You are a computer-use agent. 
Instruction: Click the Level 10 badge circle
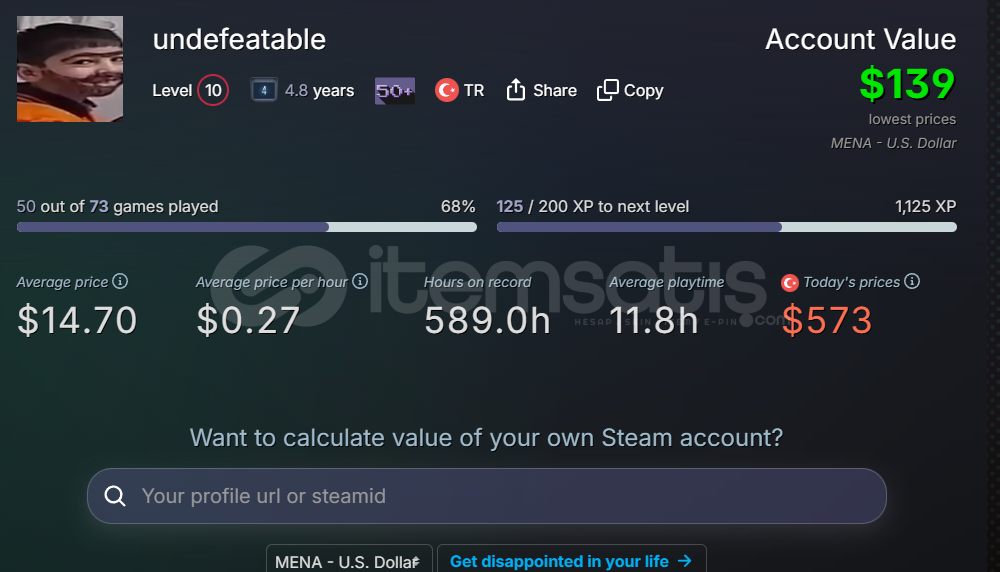click(x=213, y=90)
